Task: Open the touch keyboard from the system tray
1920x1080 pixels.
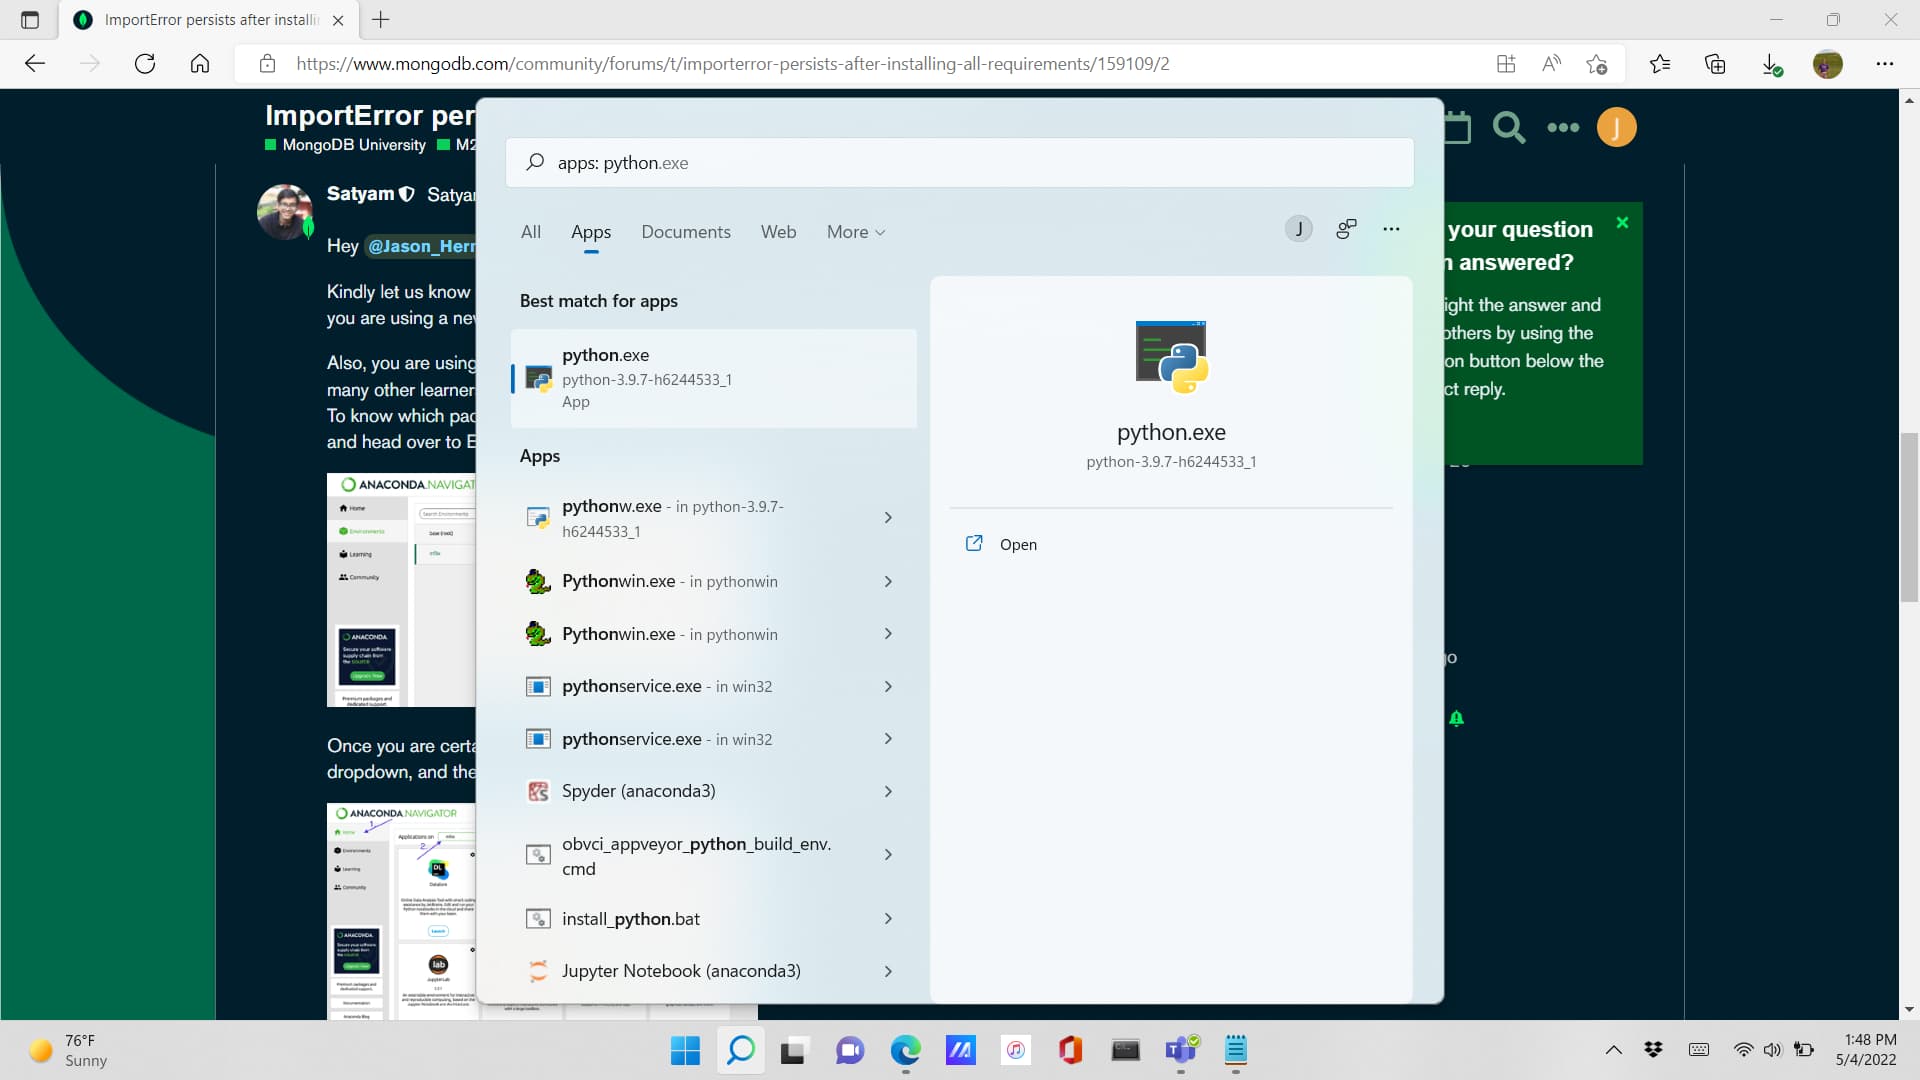Action: click(x=1698, y=1049)
